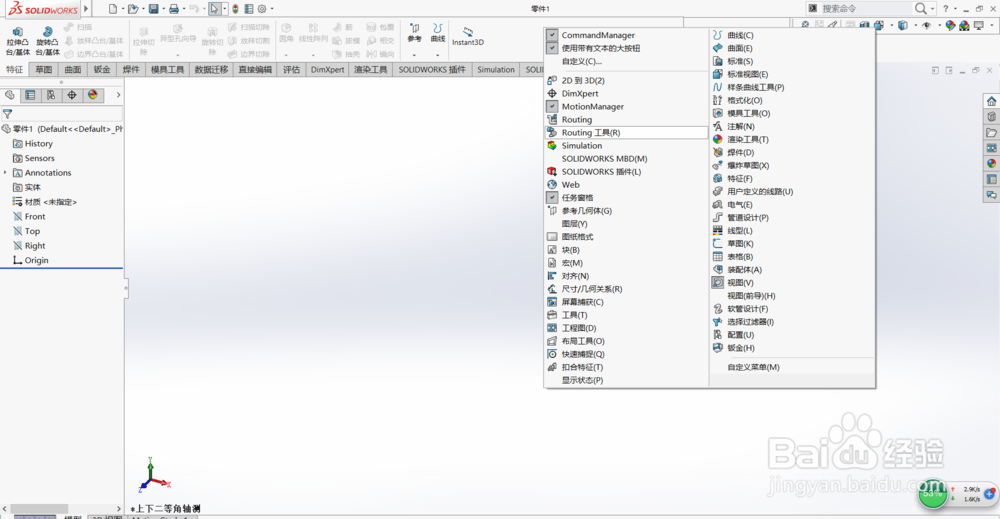1000x519 pixels.
Task: Click the 拉伸凸台/基体 extrude boss tool
Action: pos(18,40)
